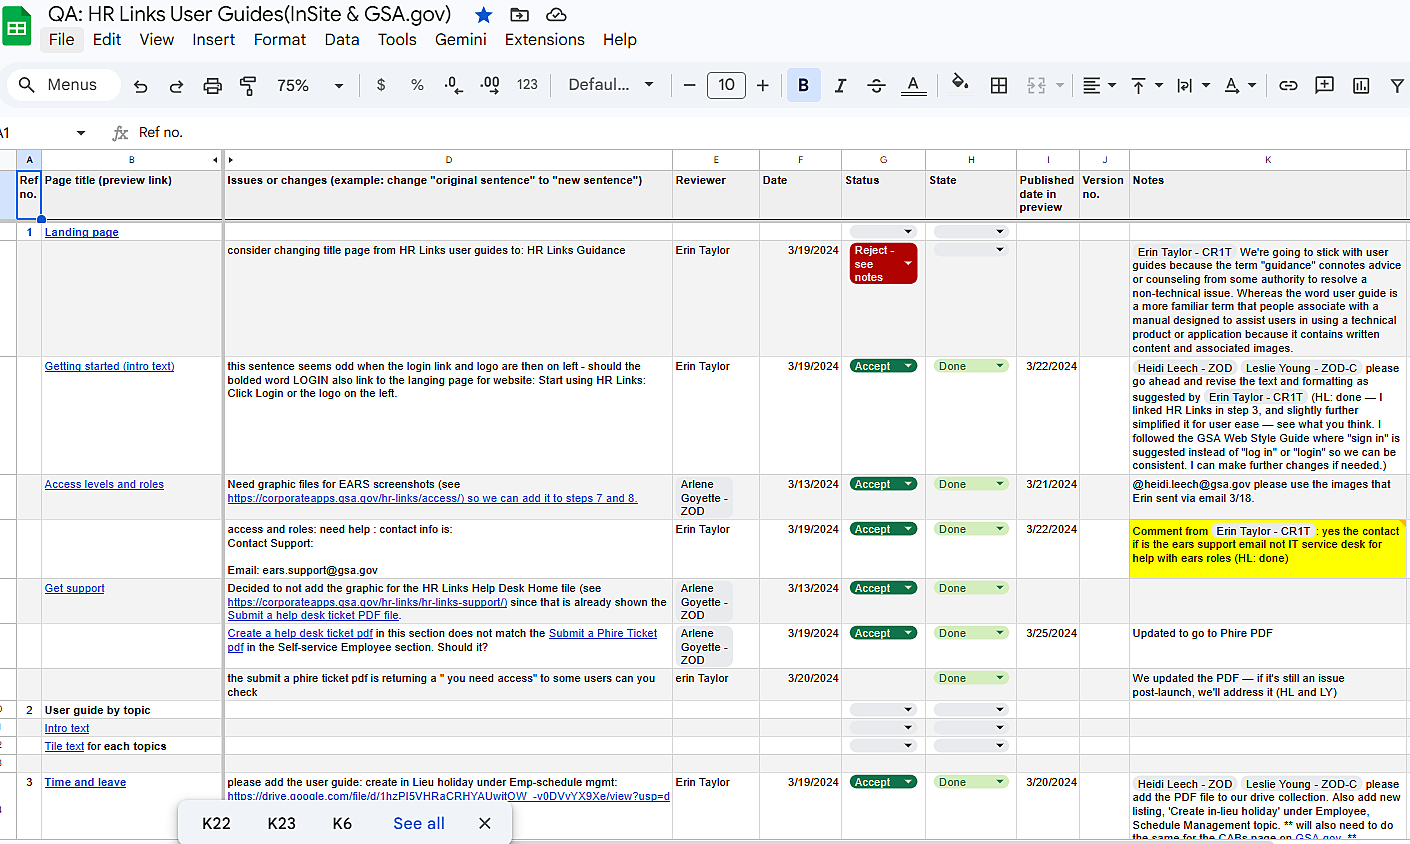
Task: Open the Format menu
Action: [280, 39]
